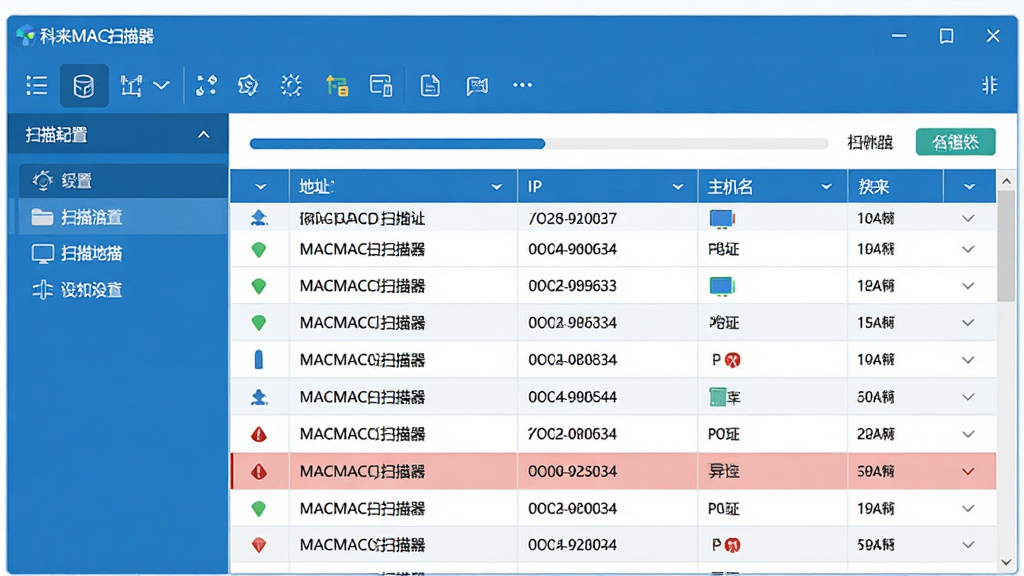Open the list view icon in the toolbar
The height and width of the screenshot is (576, 1024).
(37, 86)
